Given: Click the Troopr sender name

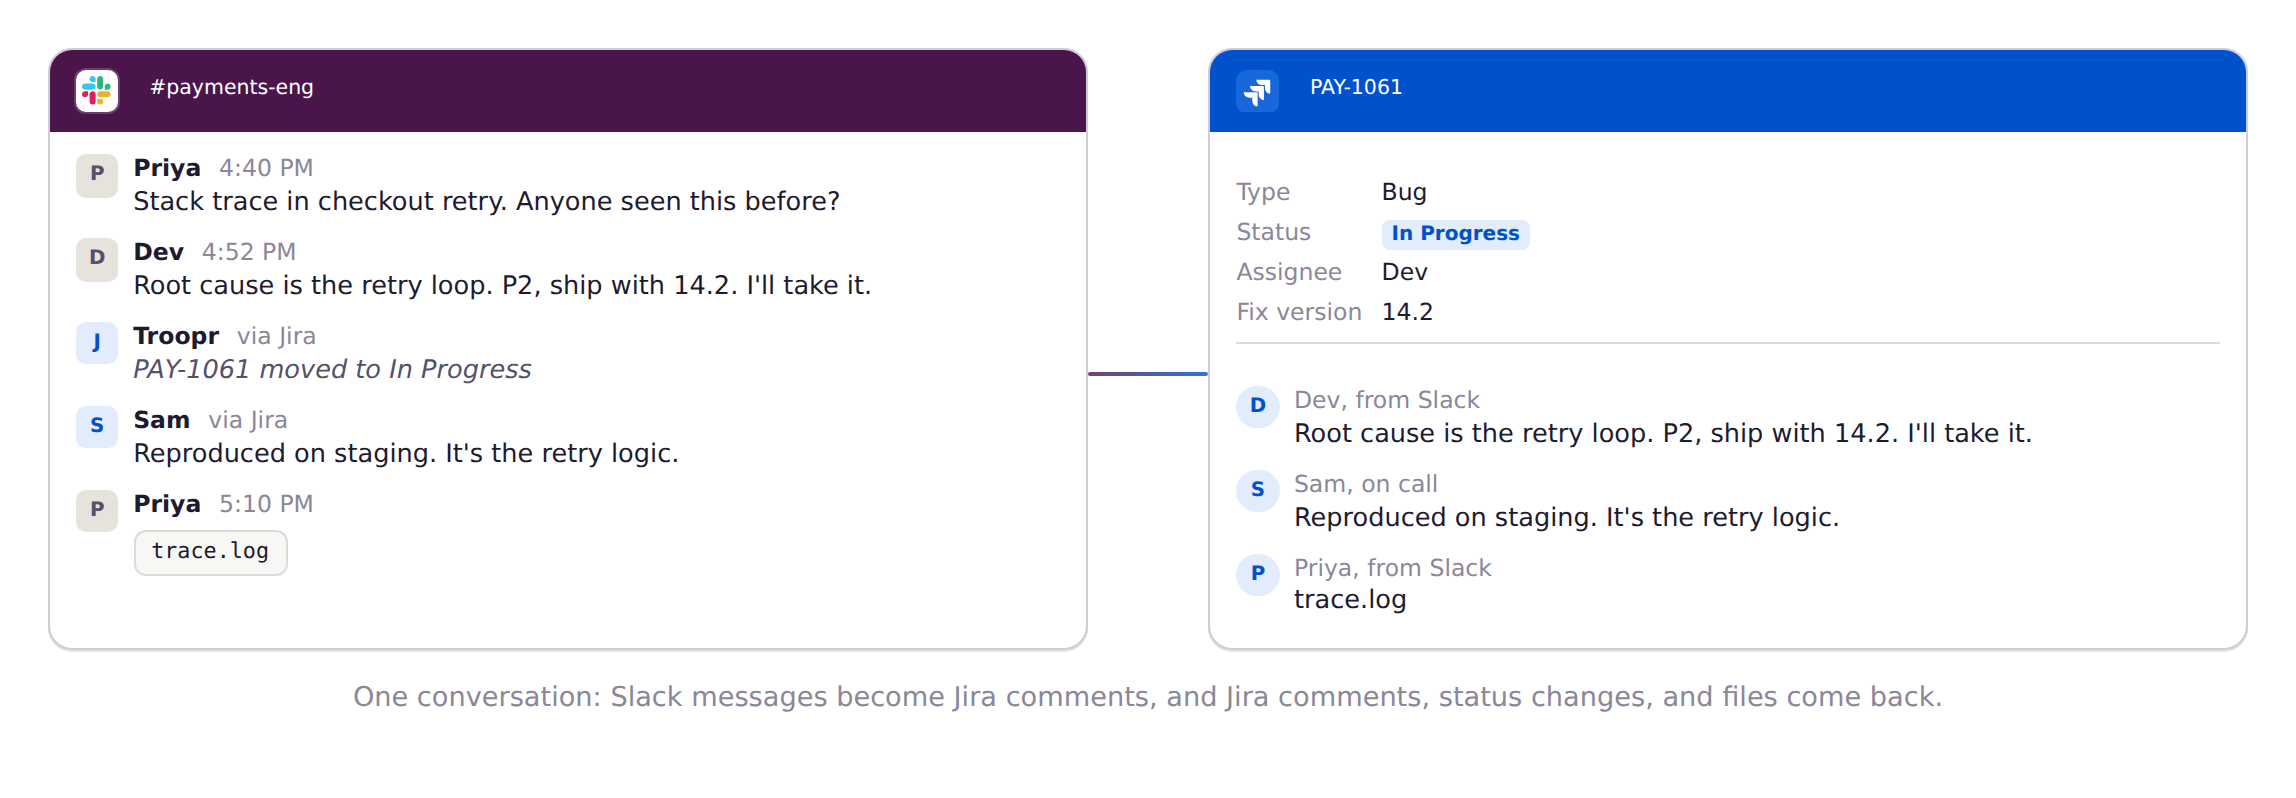Looking at the screenshot, I should [x=176, y=336].
